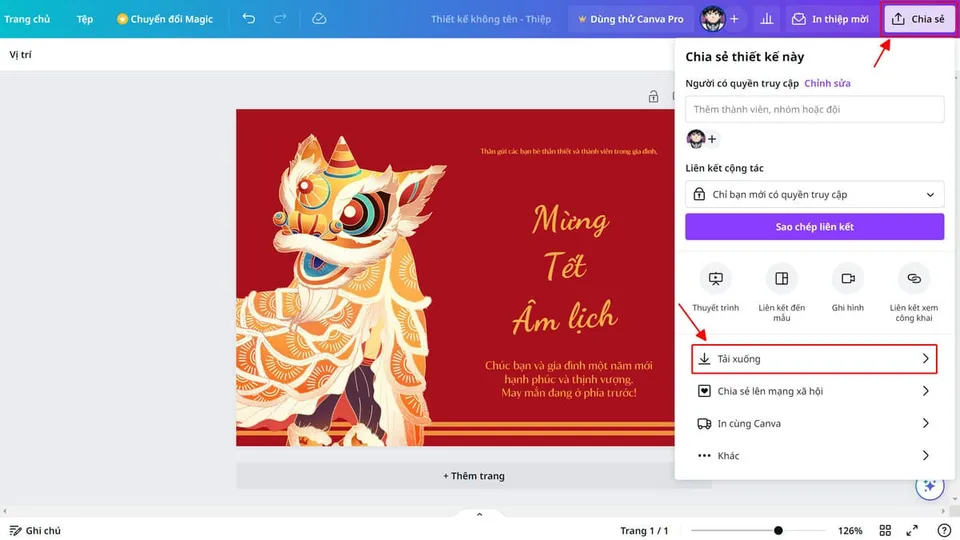Image resolution: width=960 pixels, height=540 pixels.
Task: Expand In cùng Canva option
Action: [x=814, y=423]
